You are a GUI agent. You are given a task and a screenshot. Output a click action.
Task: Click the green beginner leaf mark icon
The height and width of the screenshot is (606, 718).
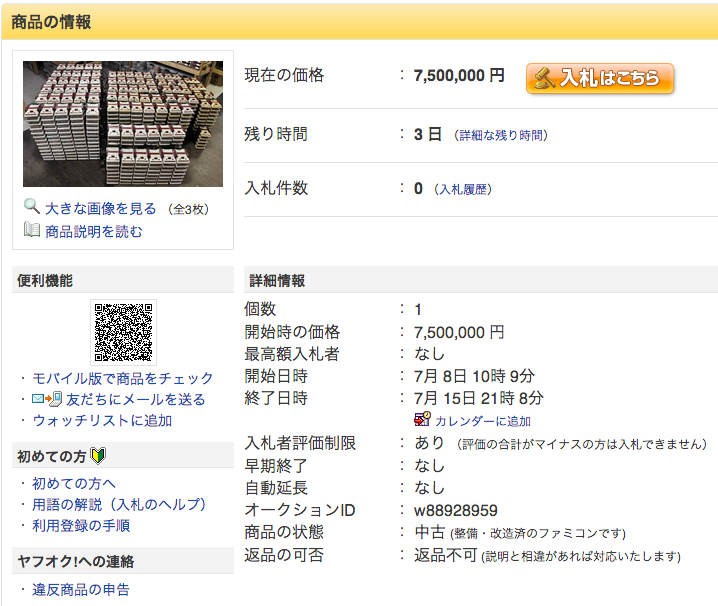98,456
